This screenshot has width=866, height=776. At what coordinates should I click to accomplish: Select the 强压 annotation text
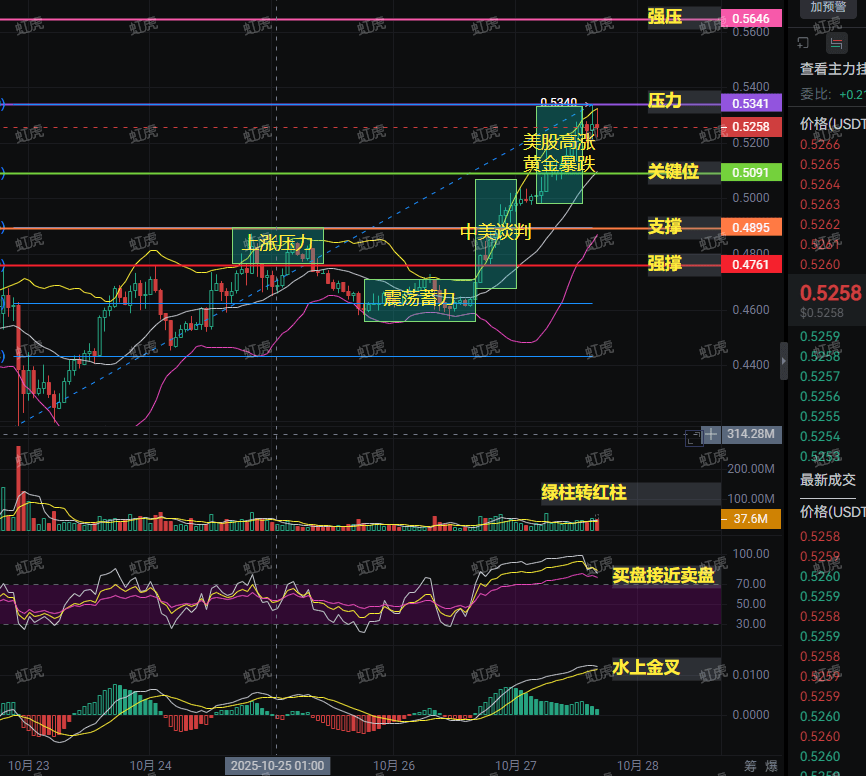click(x=664, y=17)
